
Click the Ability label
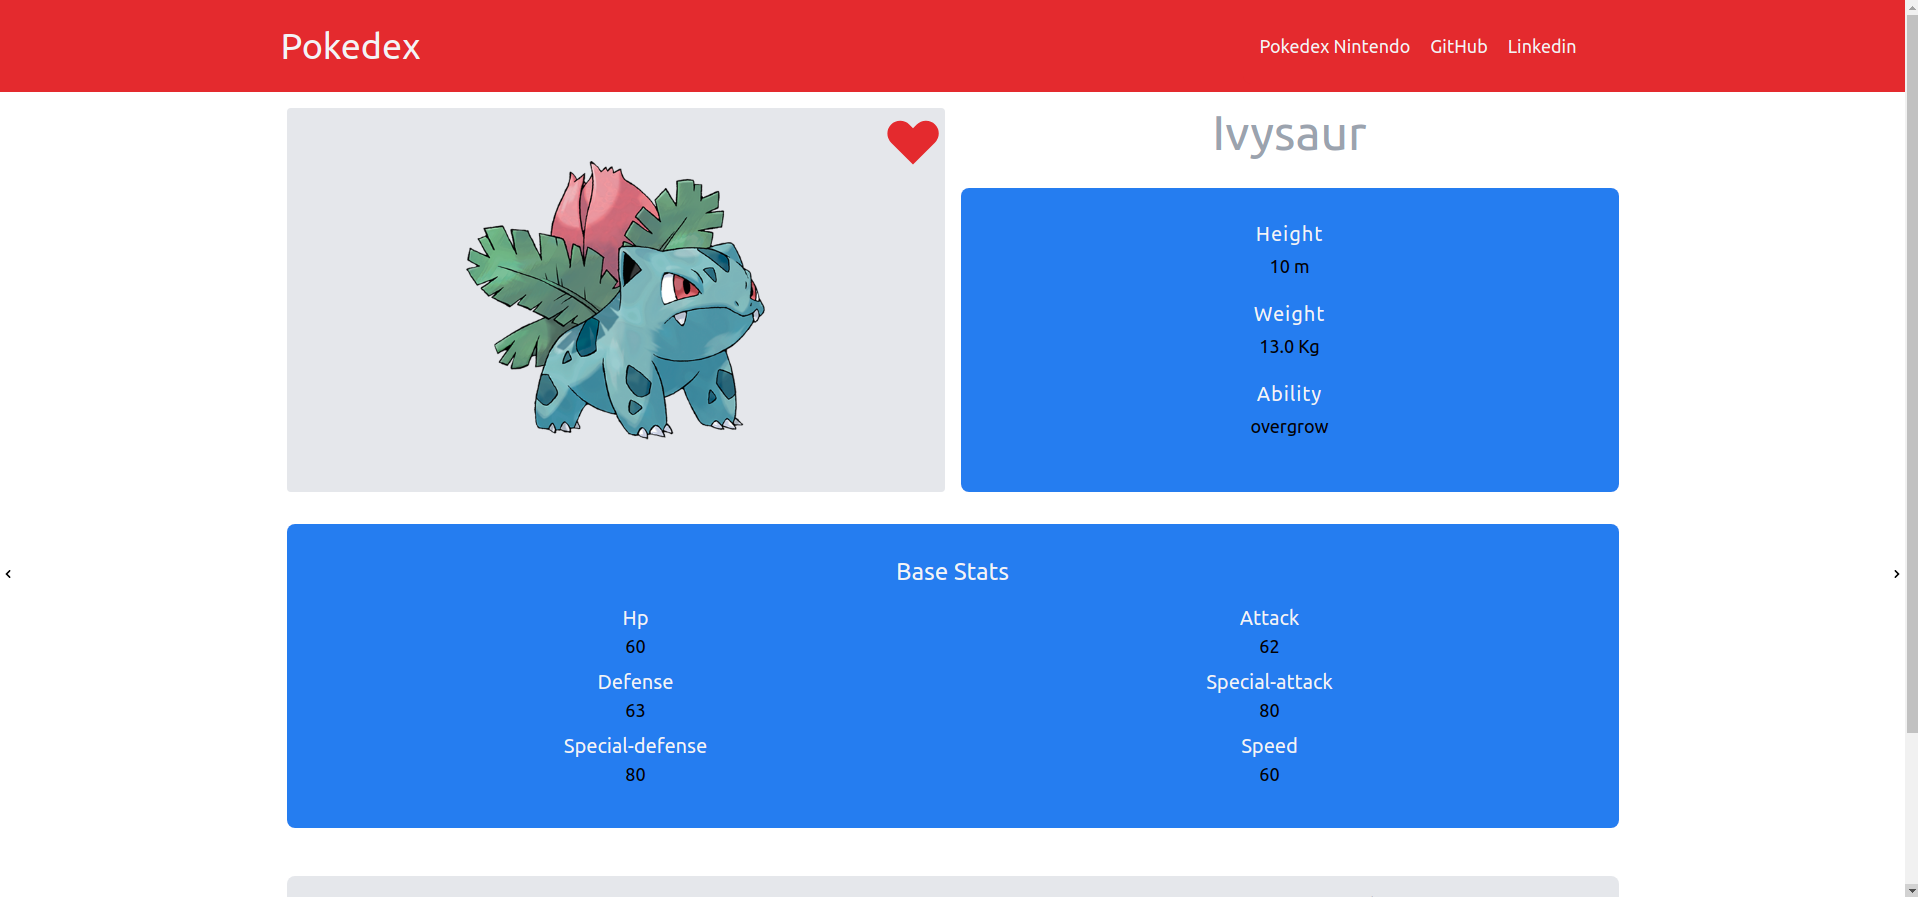(x=1289, y=394)
